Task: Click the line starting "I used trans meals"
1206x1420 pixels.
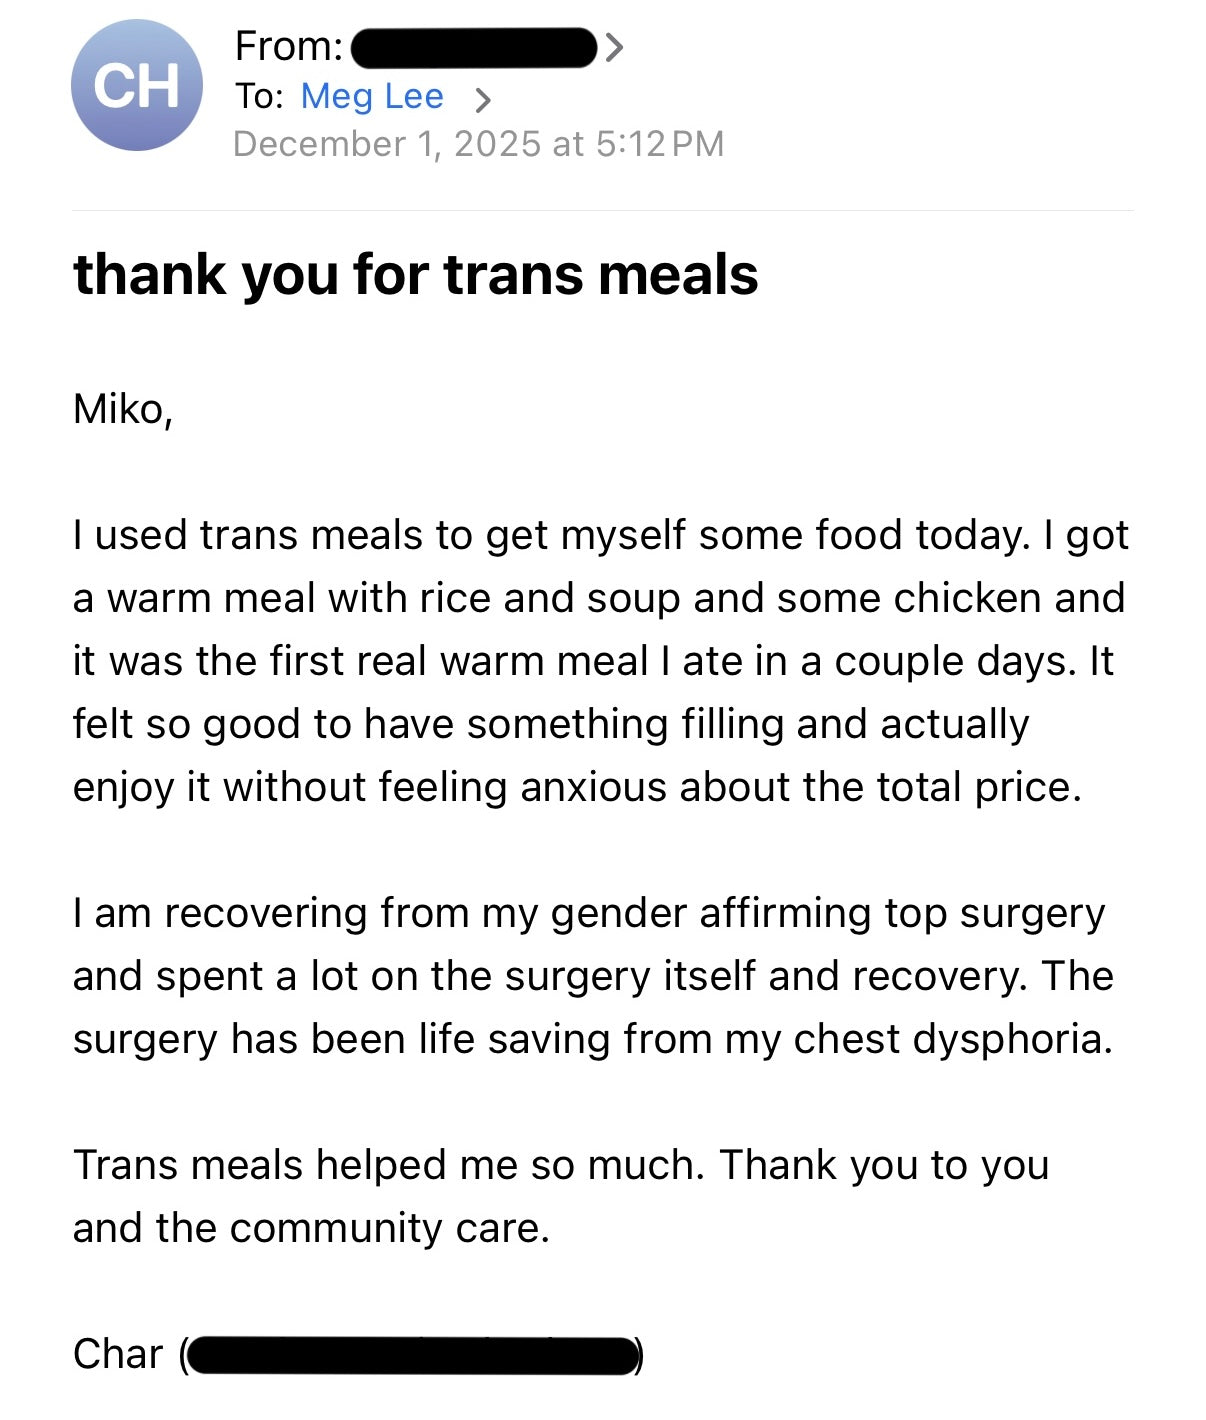Action: (600, 535)
